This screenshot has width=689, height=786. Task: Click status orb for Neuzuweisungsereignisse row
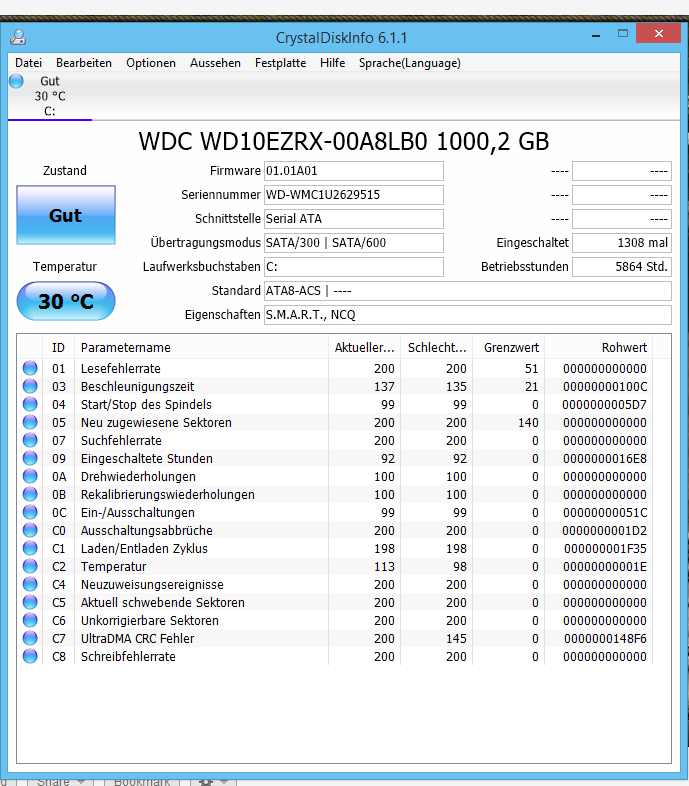30,584
